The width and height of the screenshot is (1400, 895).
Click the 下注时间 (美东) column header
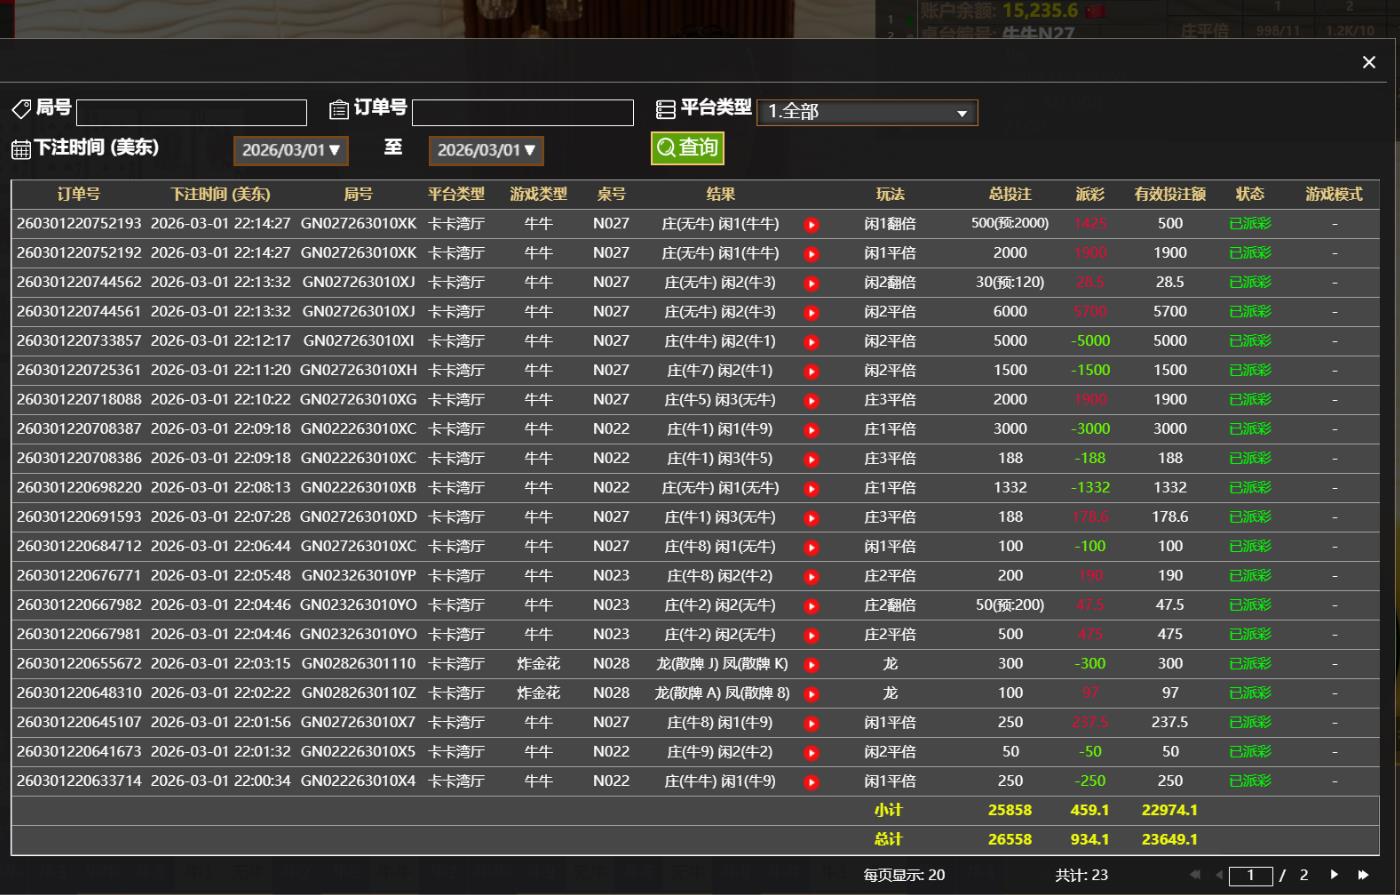pos(220,194)
